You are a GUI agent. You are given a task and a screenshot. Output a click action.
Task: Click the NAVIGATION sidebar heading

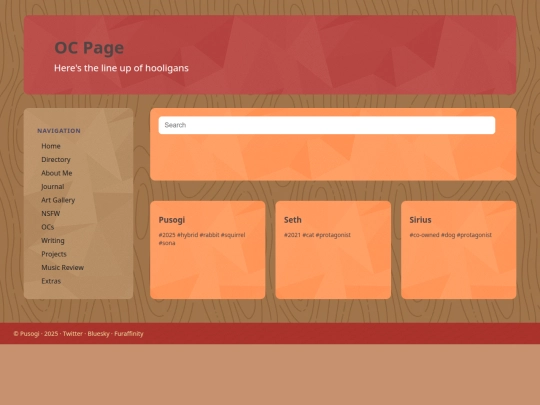[x=59, y=131]
